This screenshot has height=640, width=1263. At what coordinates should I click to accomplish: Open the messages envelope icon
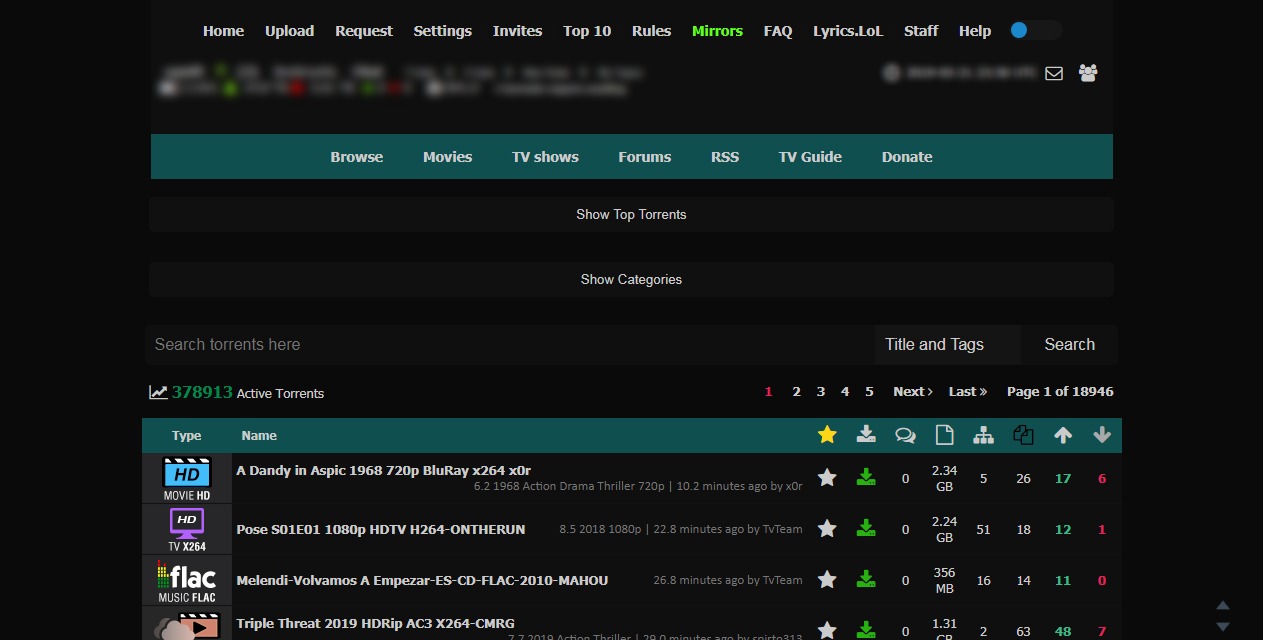click(1053, 73)
